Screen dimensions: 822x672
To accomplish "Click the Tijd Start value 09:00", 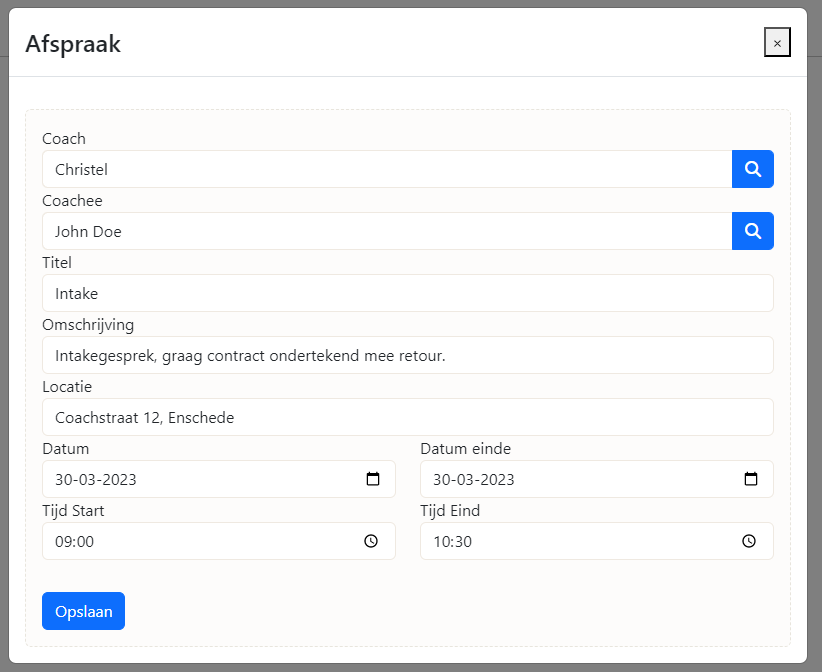I will 74,541.
